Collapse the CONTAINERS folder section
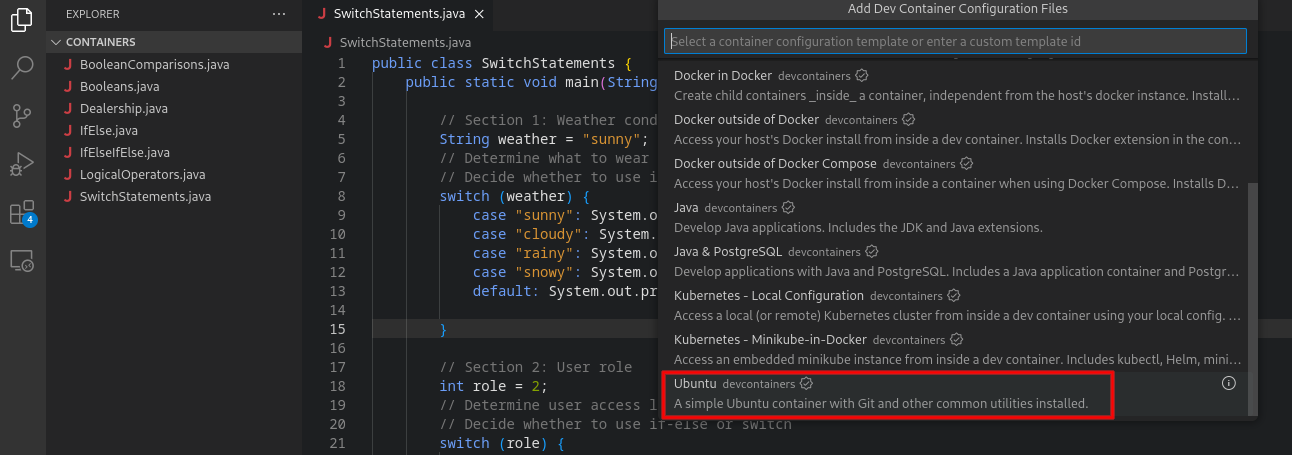The image size is (1292, 455). (174, 42)
